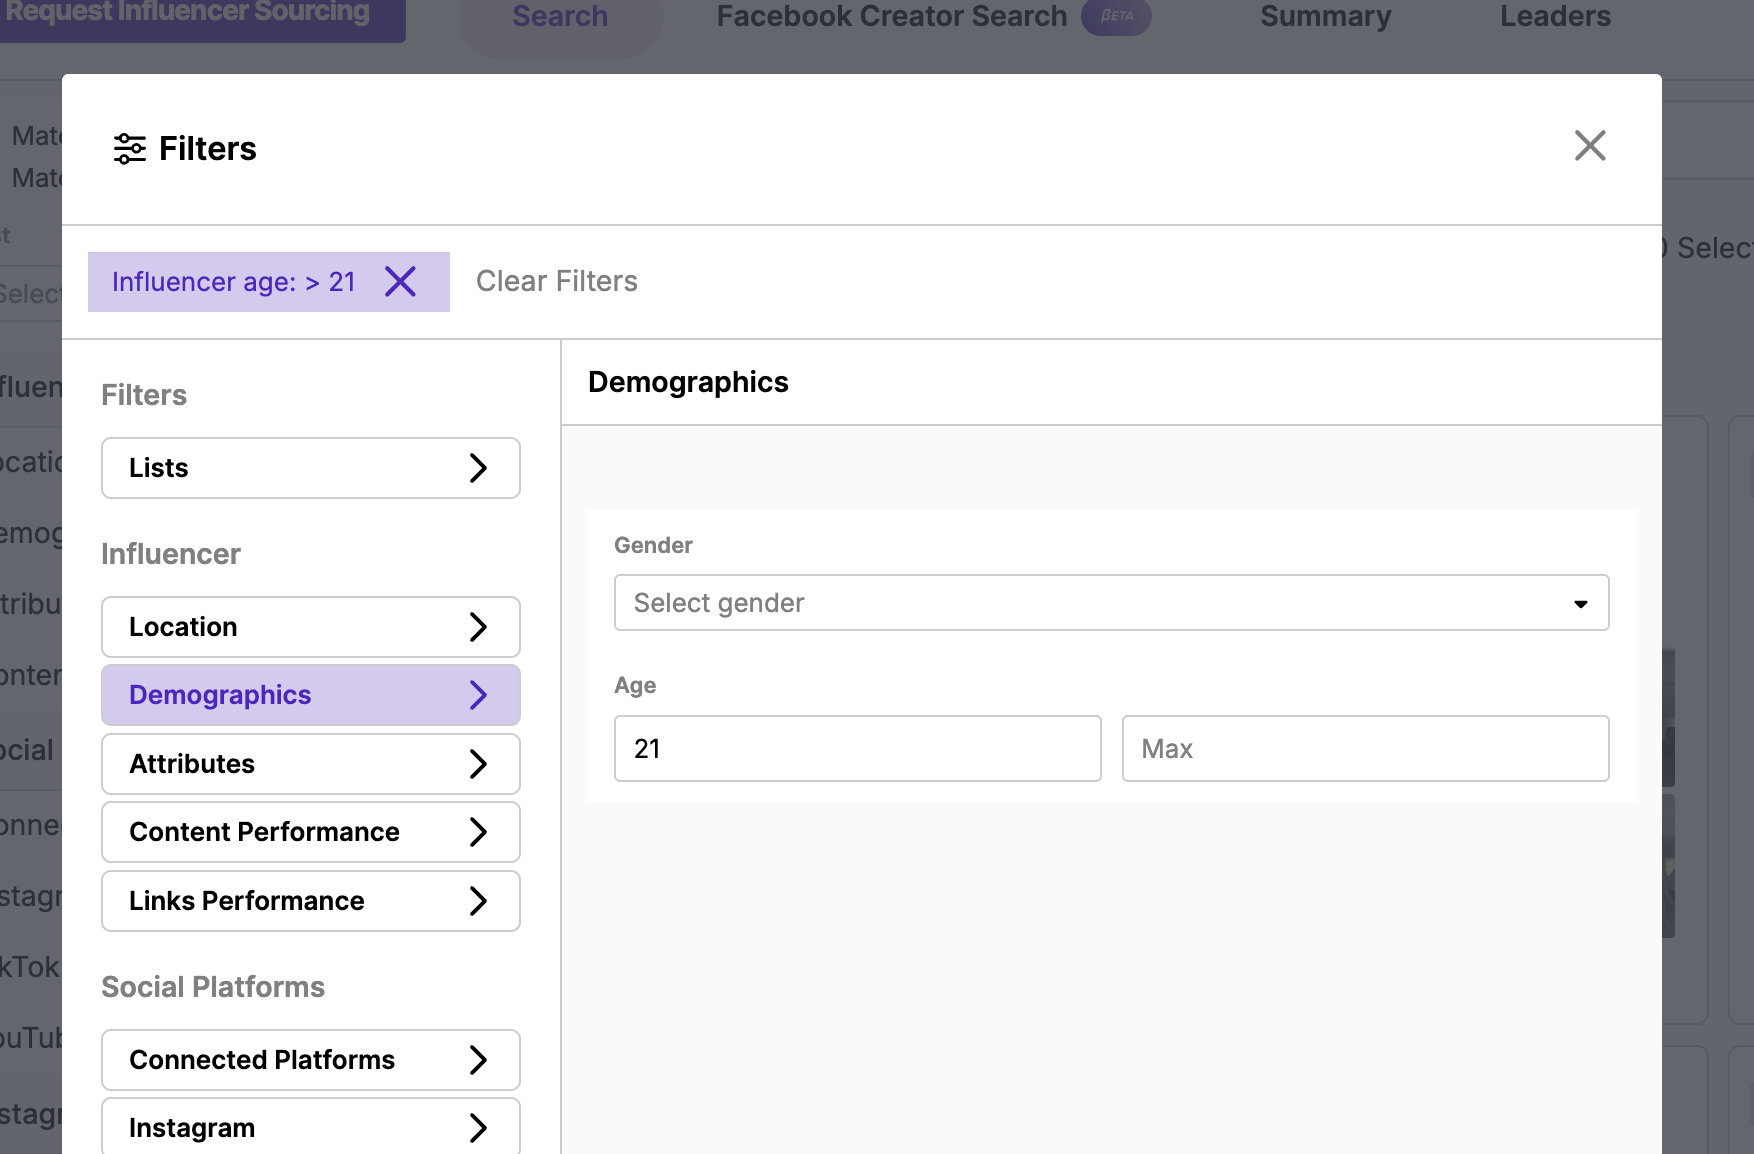
Task: Click the Max age input field
Action: (x=1365, y=749)
